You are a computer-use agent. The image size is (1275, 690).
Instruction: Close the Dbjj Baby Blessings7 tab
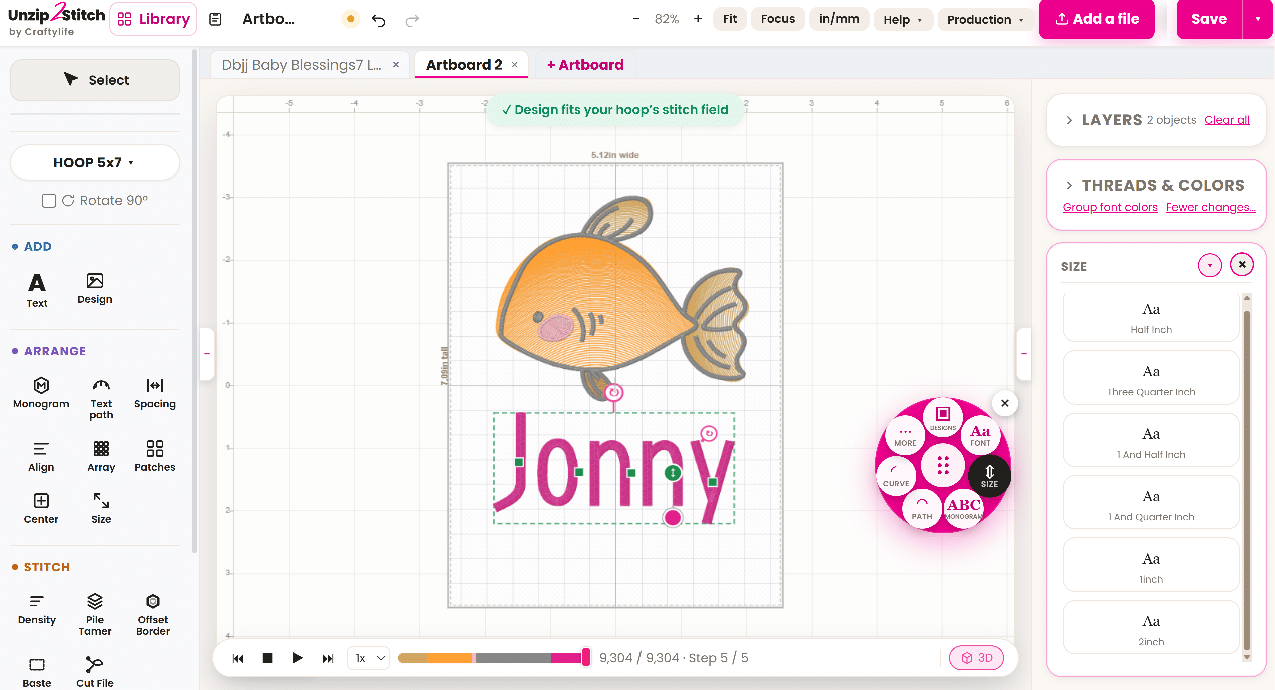point(396,65)
